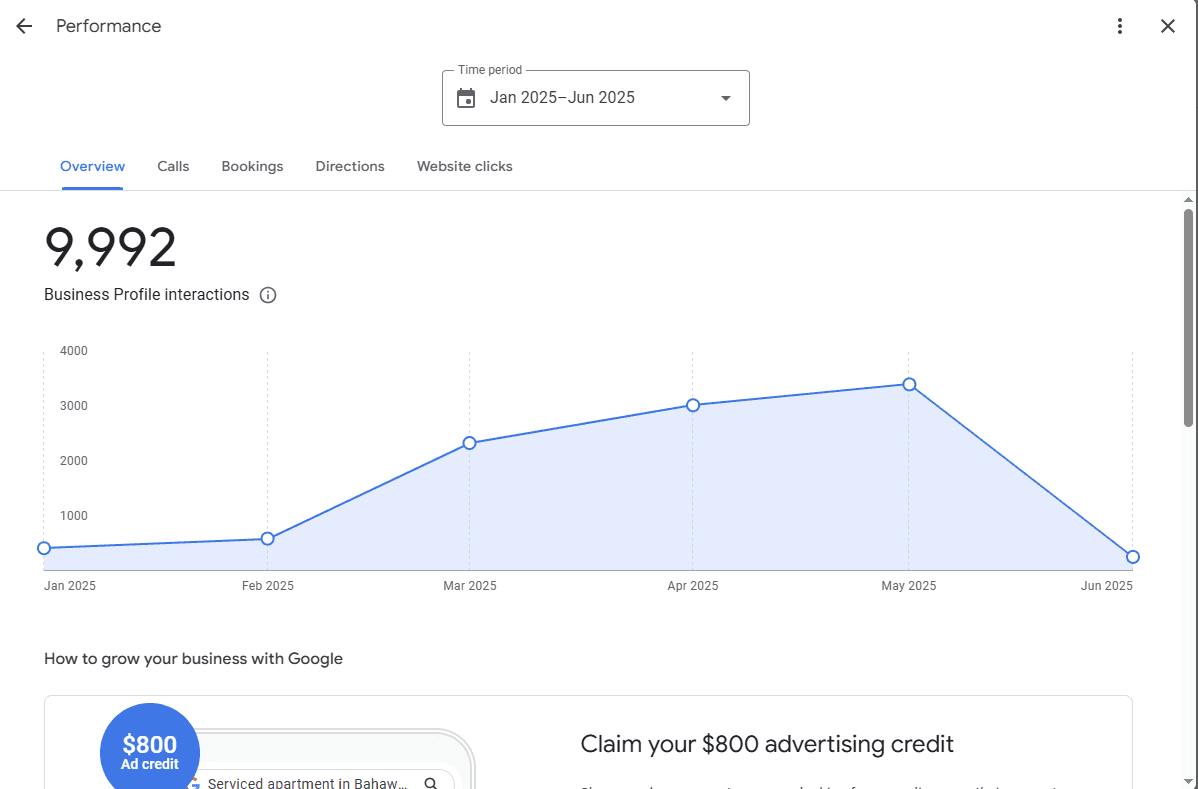Viewport: 1198px width, 789px height.
Task: Click the vertical scrollbar on the right
Action: pos(1188,318)
